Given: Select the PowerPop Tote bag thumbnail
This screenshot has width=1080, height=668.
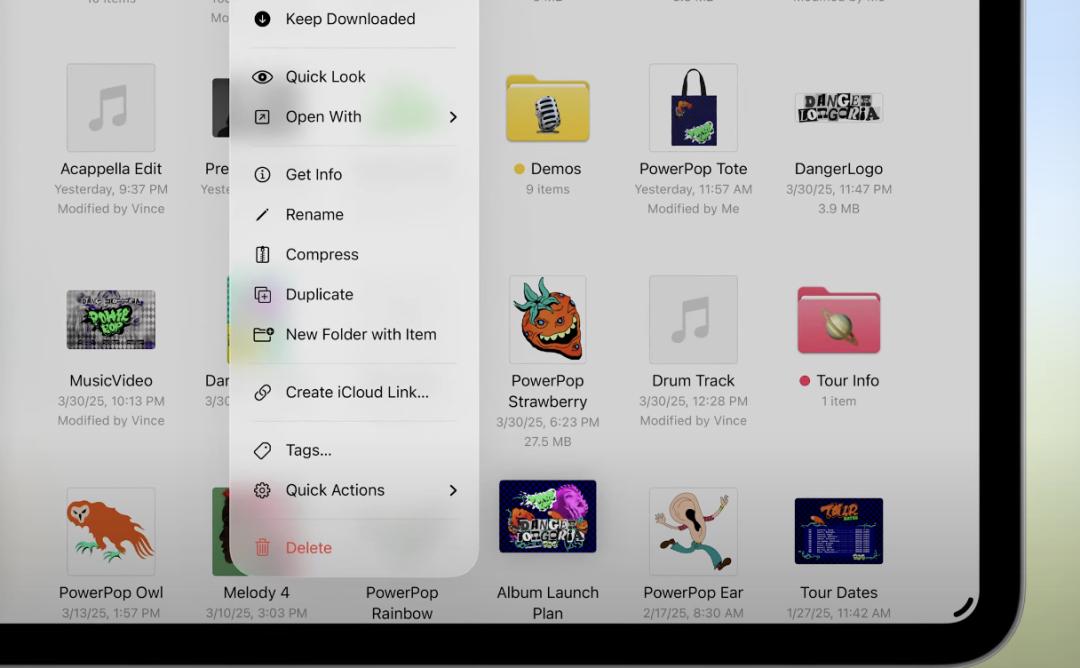Looking at the screenshot, I should [x=693, y=107].
